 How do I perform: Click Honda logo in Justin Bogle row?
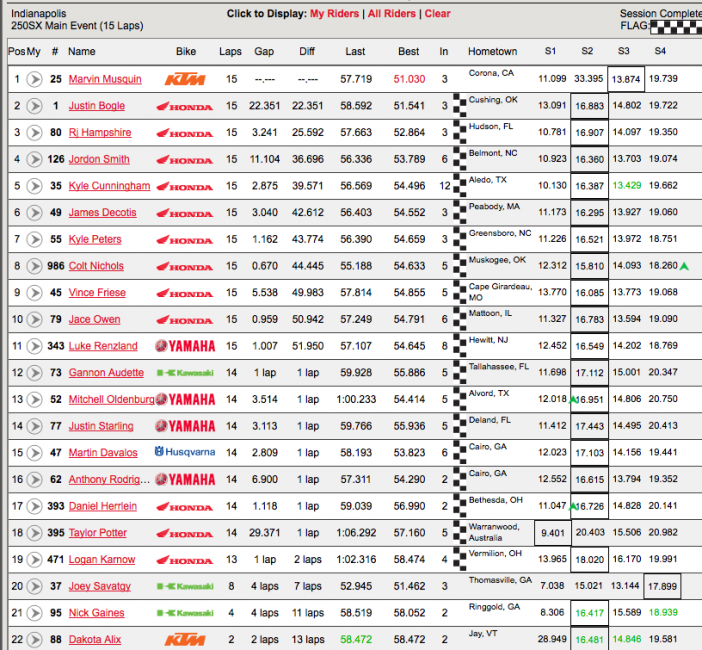(x=185, y=107)
